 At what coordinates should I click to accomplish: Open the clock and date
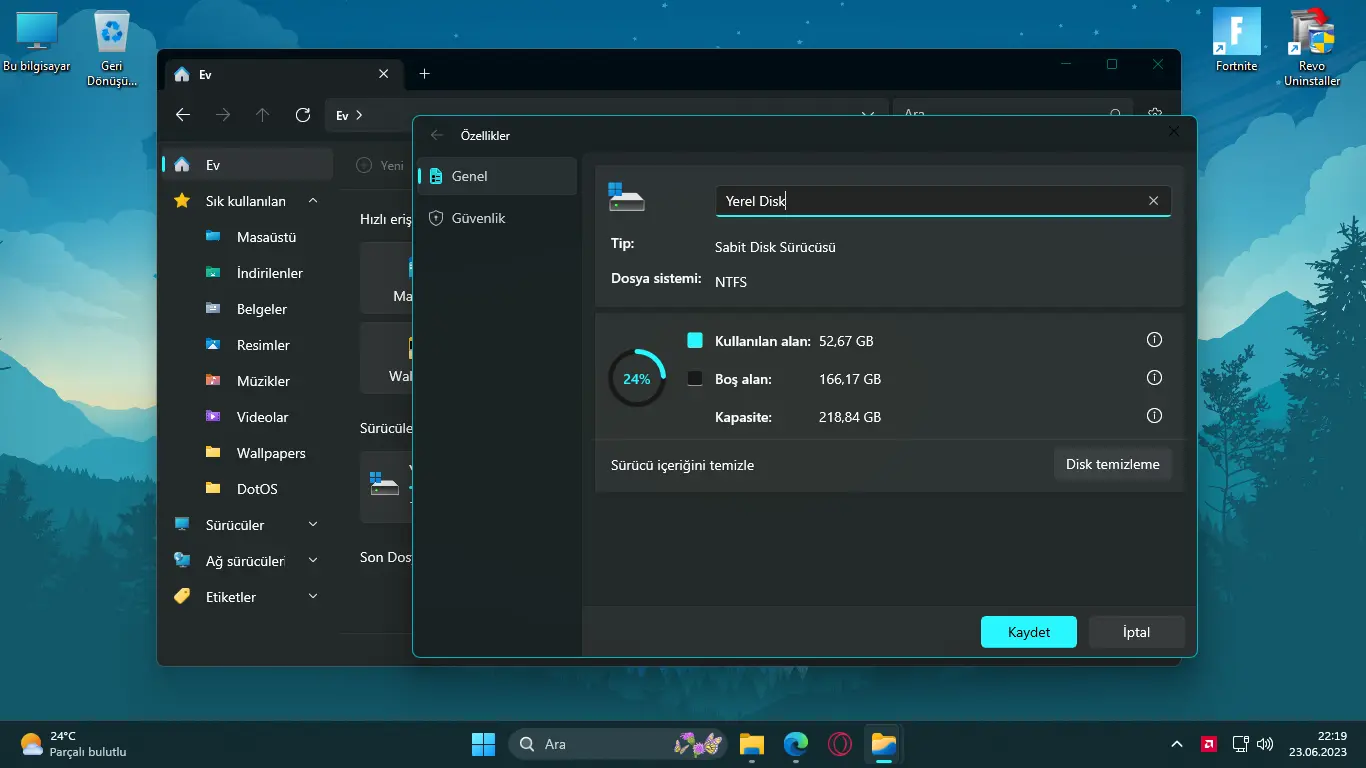[1318, 744]
